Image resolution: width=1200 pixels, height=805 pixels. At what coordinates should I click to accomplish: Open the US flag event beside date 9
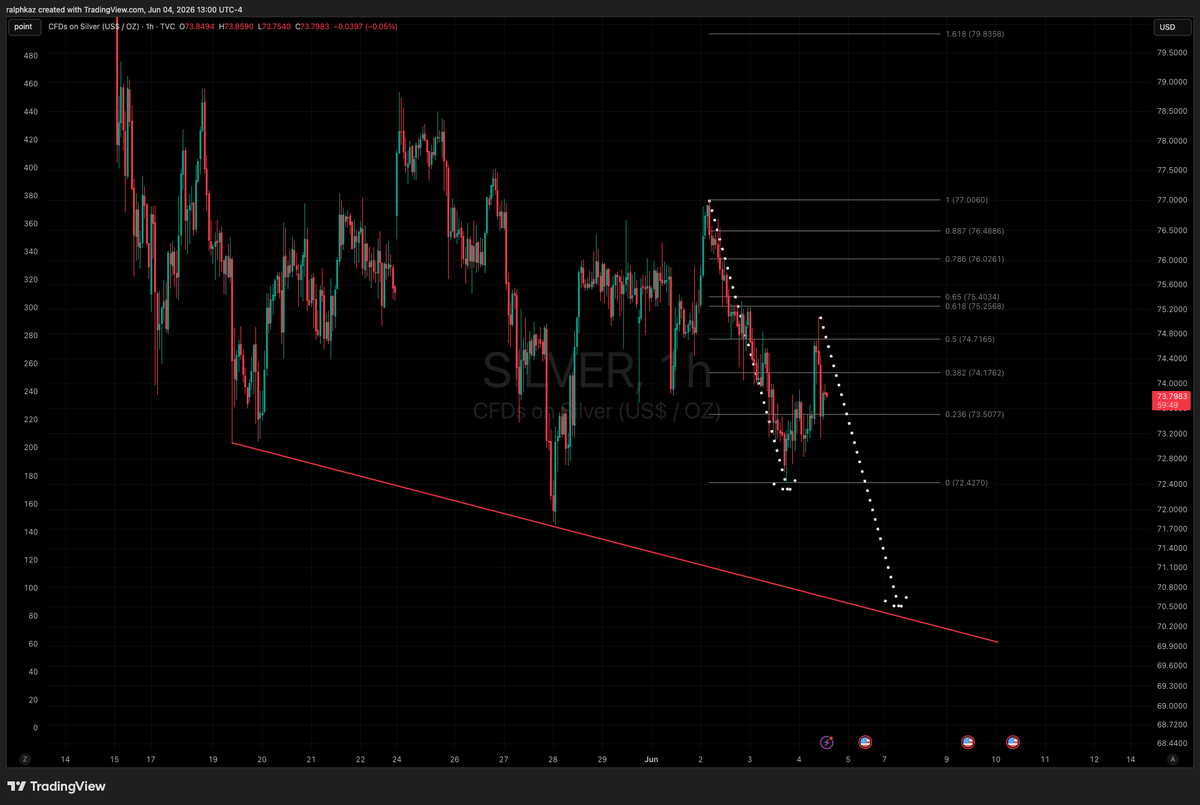[x=967, y=742]
